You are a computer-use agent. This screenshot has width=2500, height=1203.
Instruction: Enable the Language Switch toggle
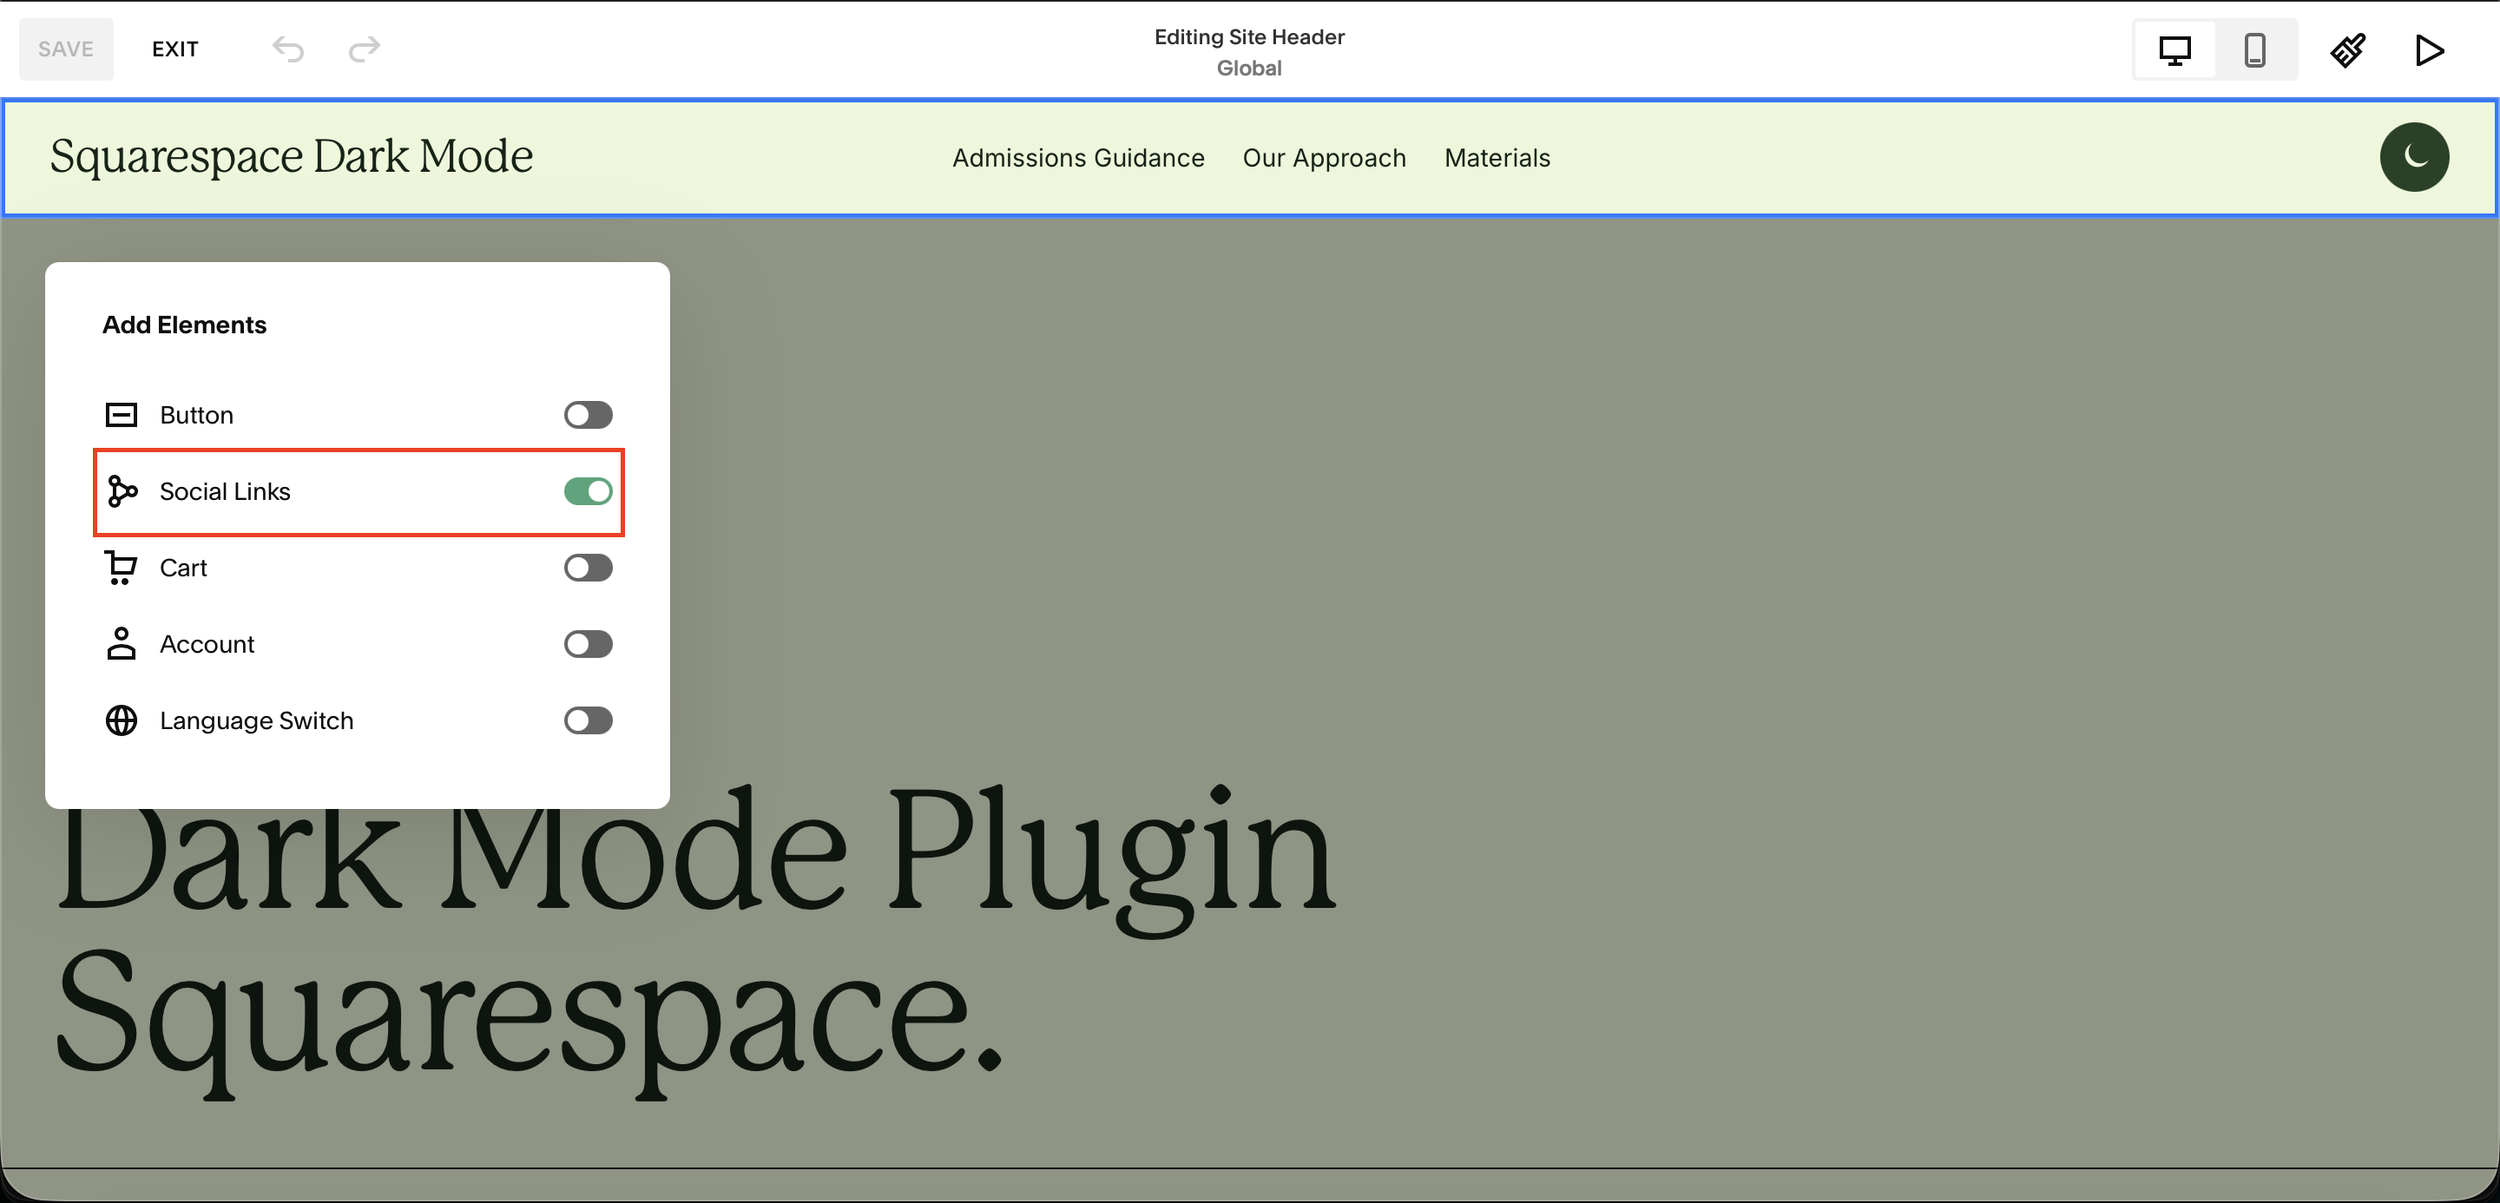[588, 720]
